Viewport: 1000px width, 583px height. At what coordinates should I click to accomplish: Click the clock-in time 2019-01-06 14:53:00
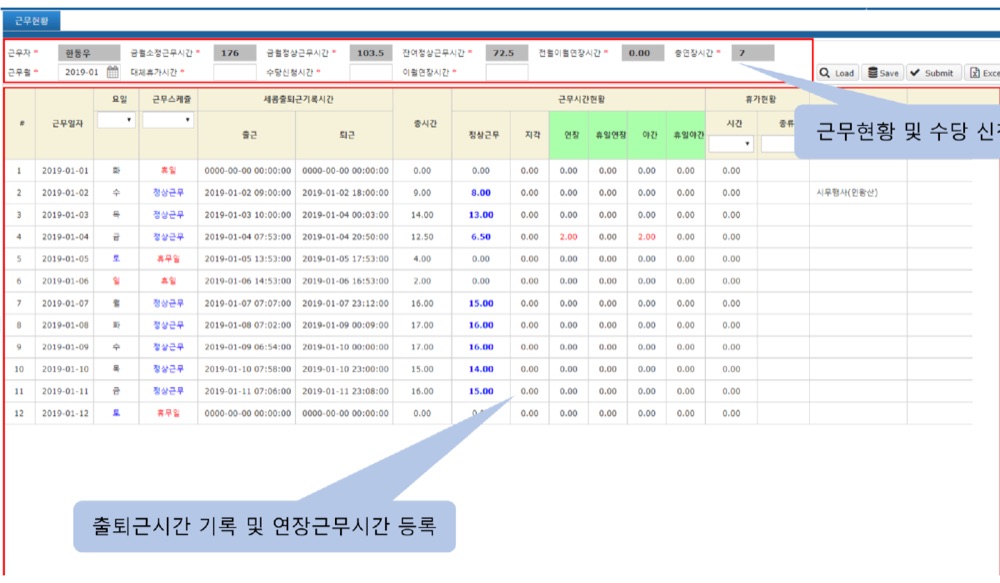247,281
